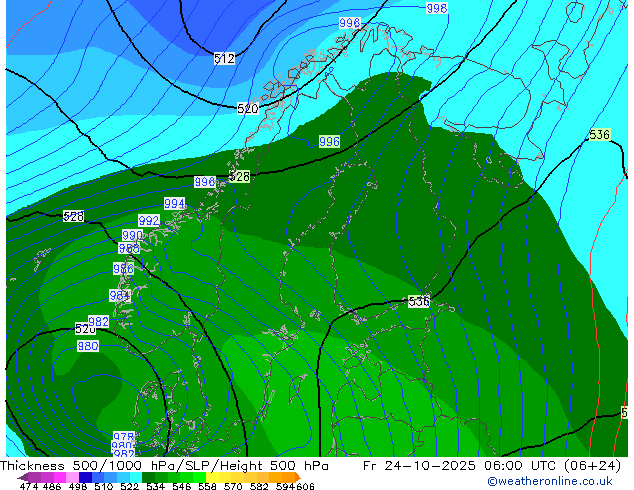Click the 984 pressure isobar label

(x=119, y=296)
